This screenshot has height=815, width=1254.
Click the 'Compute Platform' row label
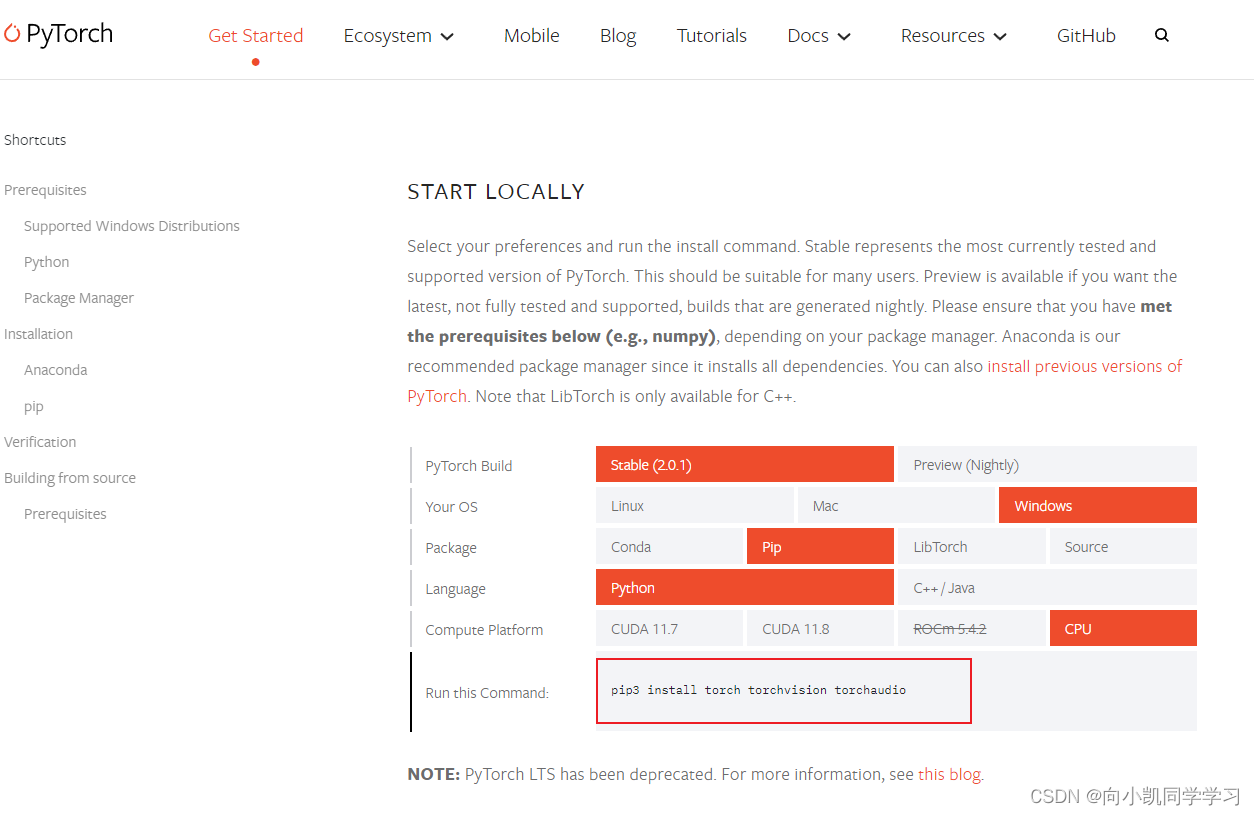(484, 630)
